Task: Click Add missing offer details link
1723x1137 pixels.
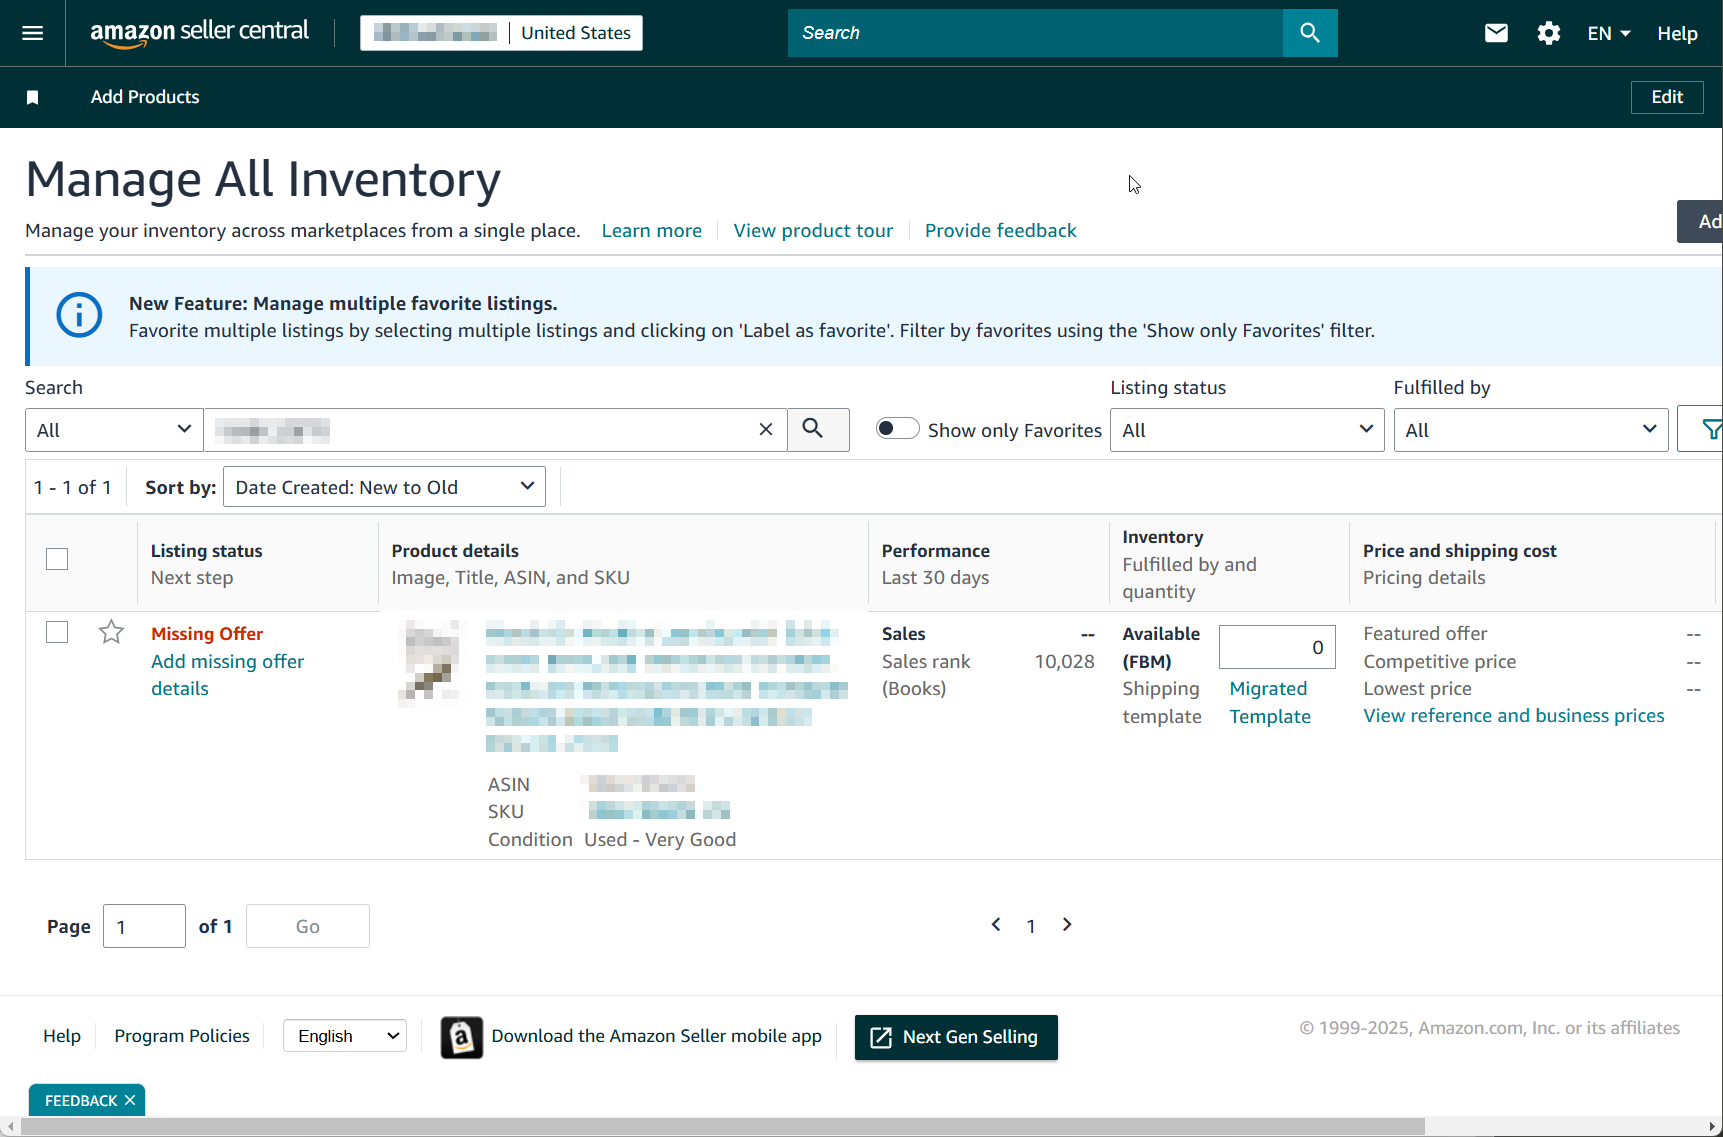Action: click(x=227, y=675)
